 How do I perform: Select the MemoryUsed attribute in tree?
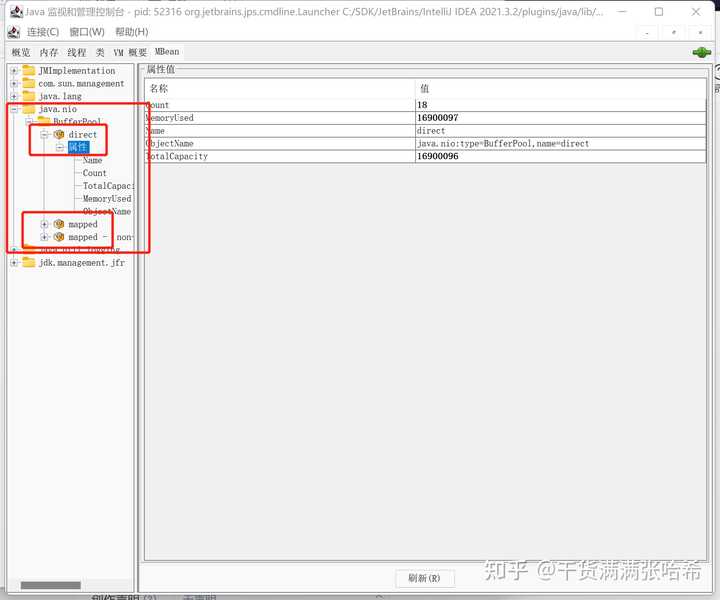pos(107,199)
